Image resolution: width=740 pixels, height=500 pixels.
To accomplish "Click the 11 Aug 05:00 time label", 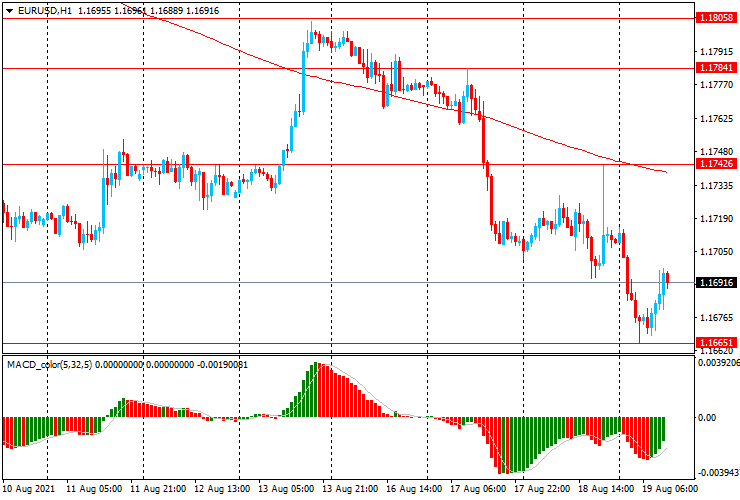I will point(93,489).
